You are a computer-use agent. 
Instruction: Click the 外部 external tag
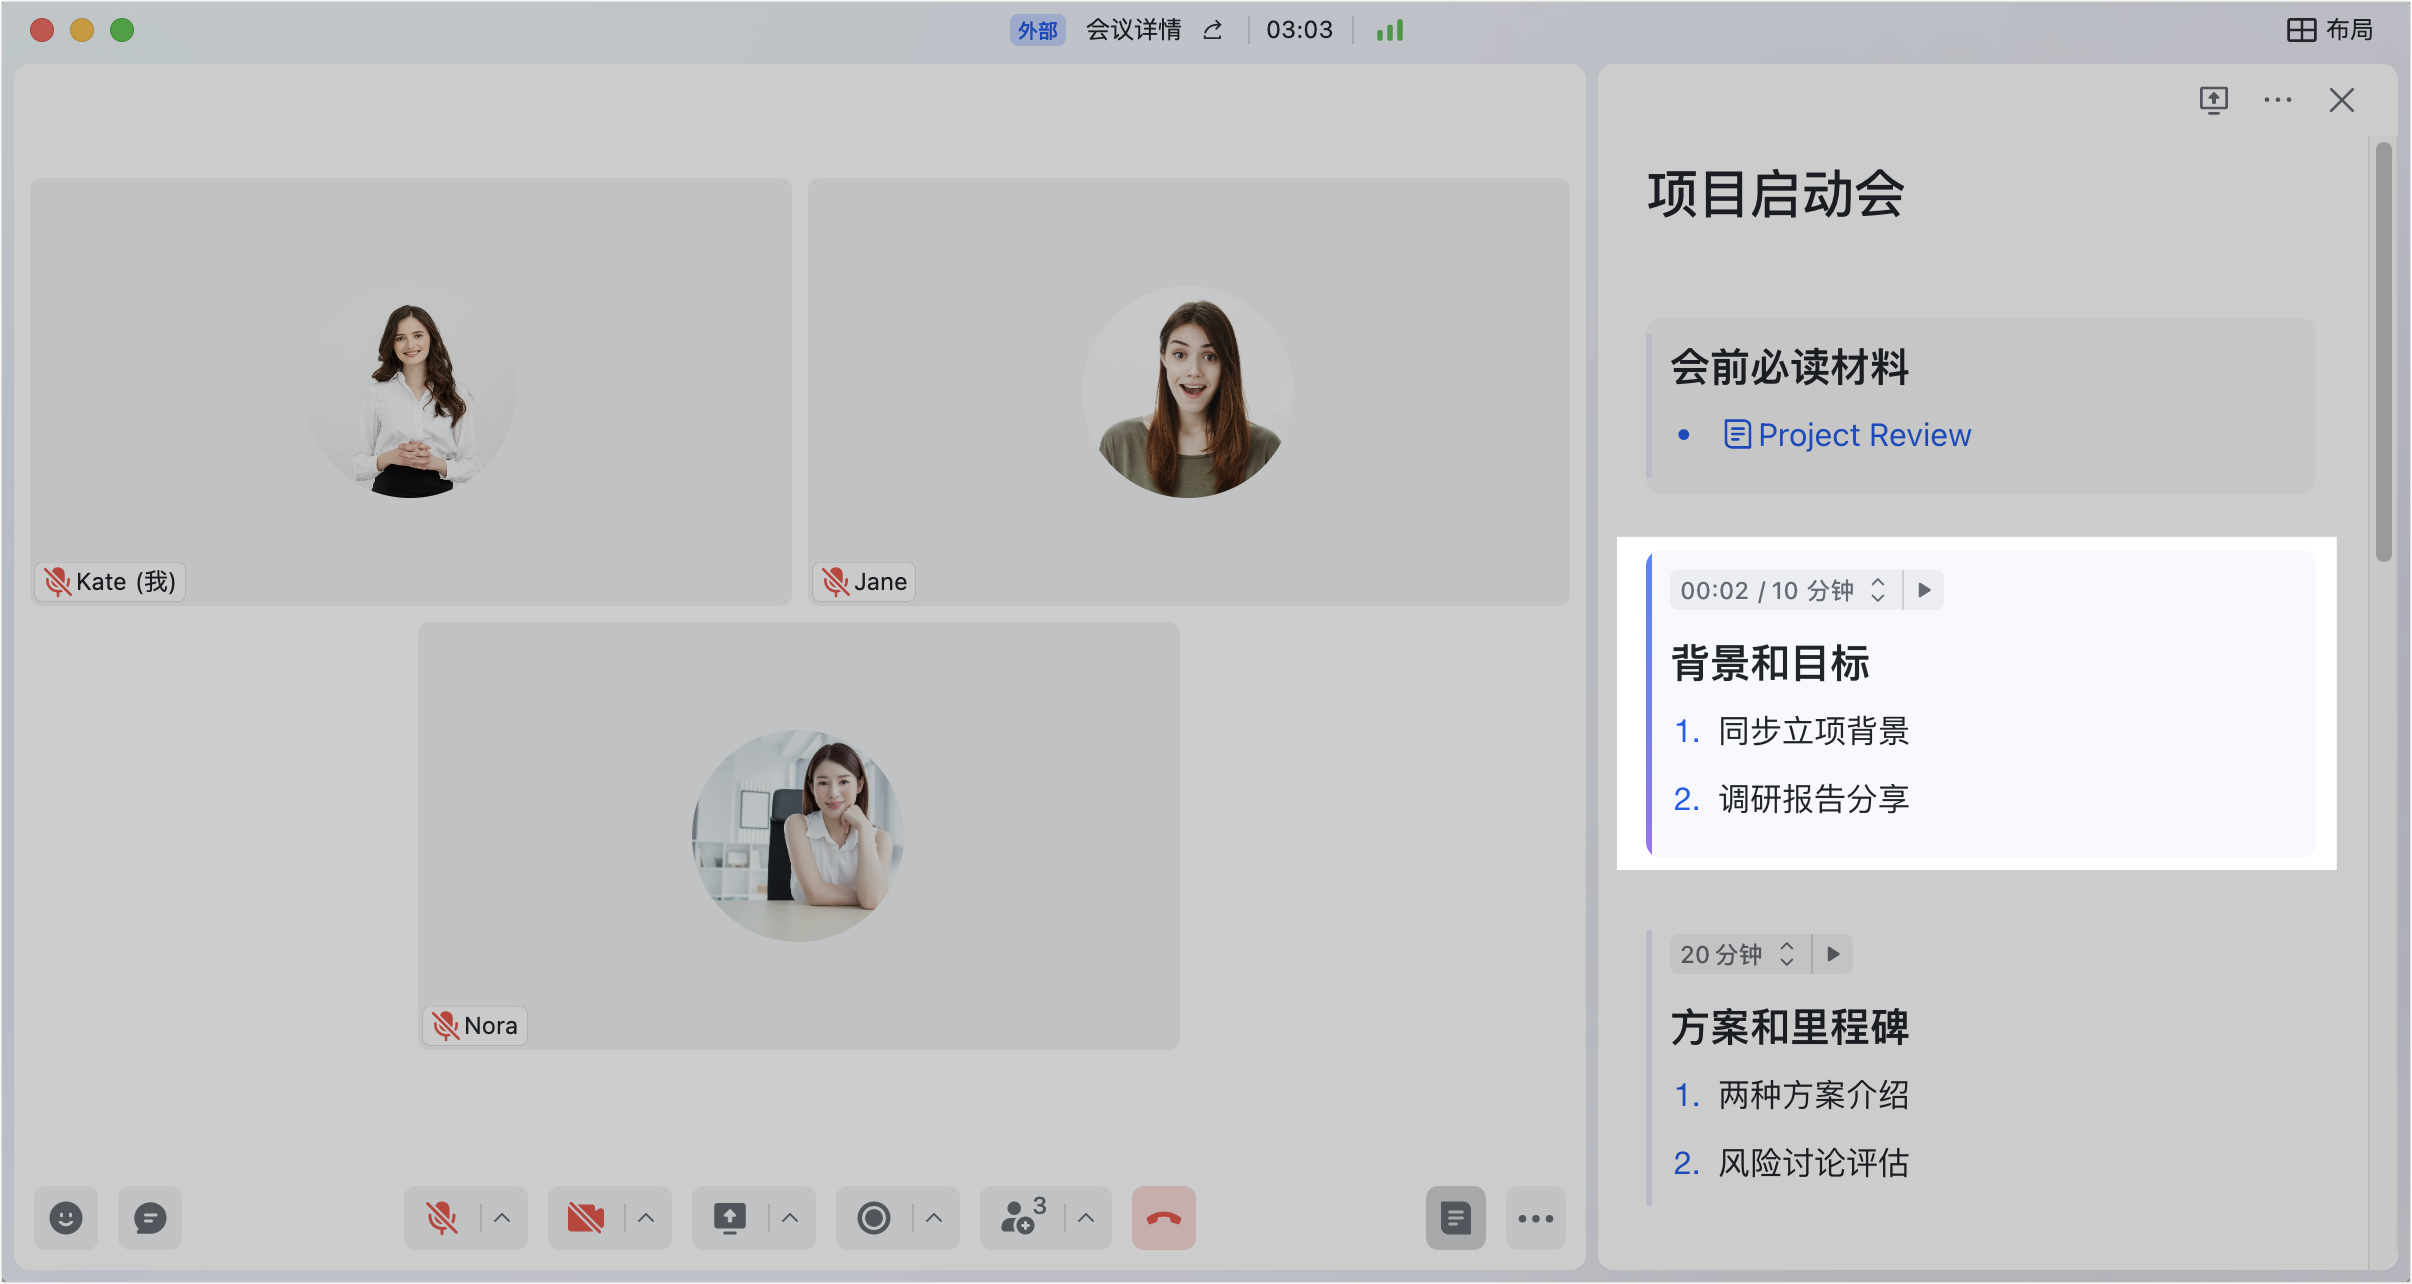(x=1038, y=30)
